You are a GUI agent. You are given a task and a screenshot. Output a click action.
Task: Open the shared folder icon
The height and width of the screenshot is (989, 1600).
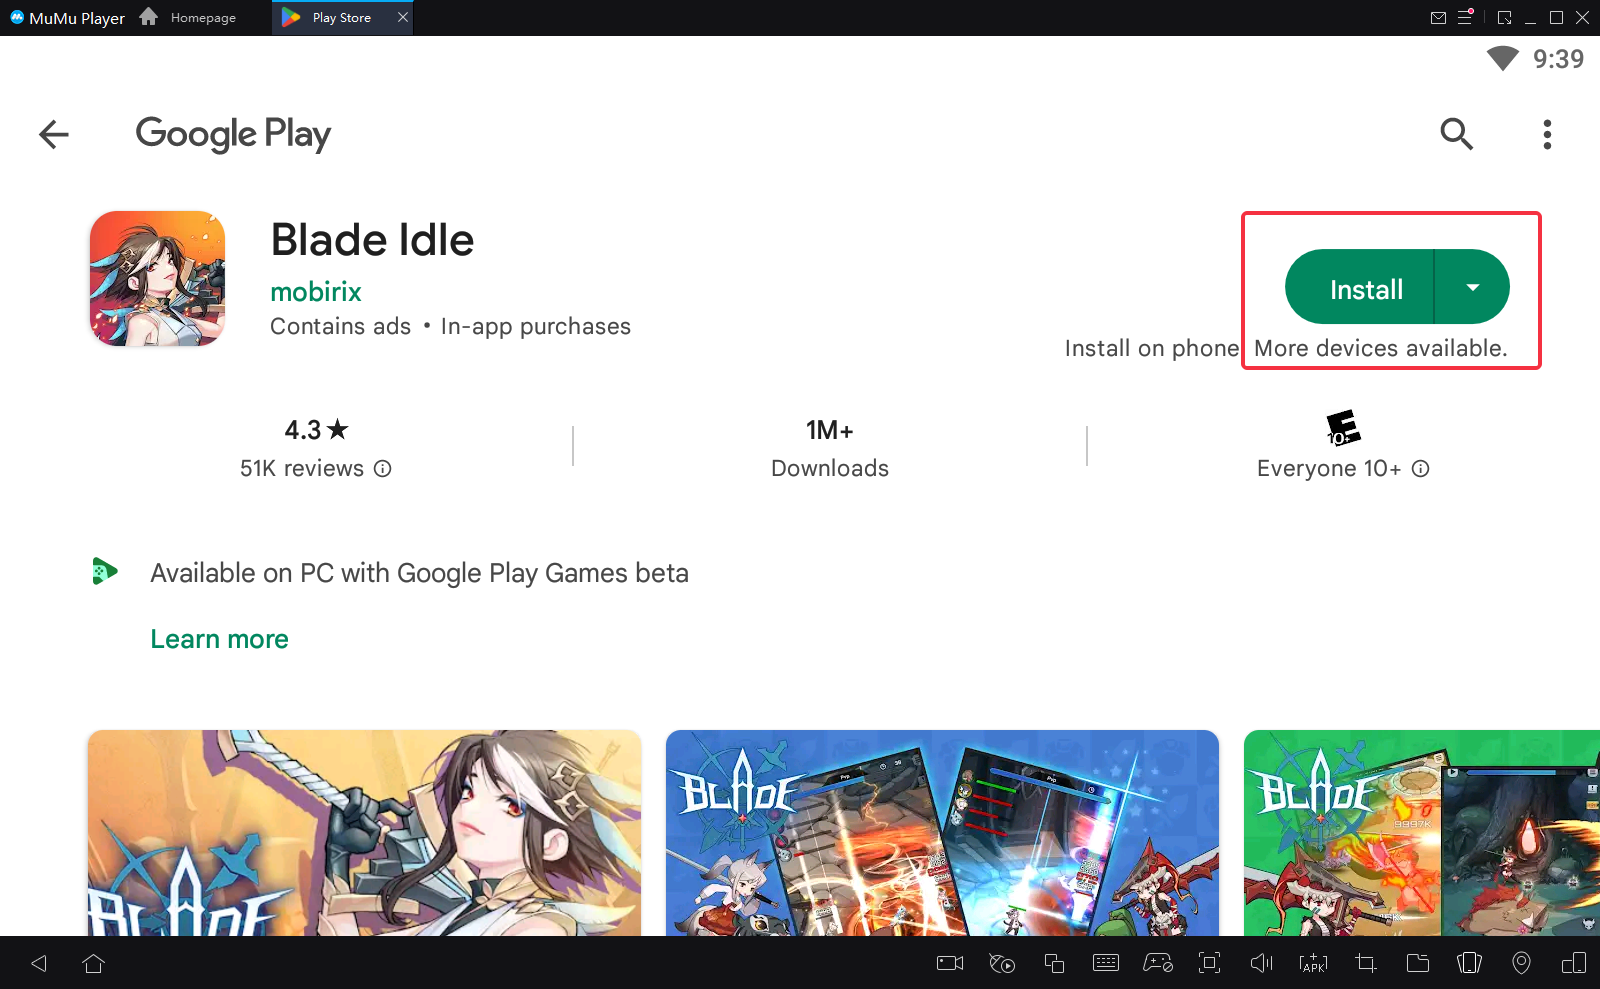click(1418, 963)
